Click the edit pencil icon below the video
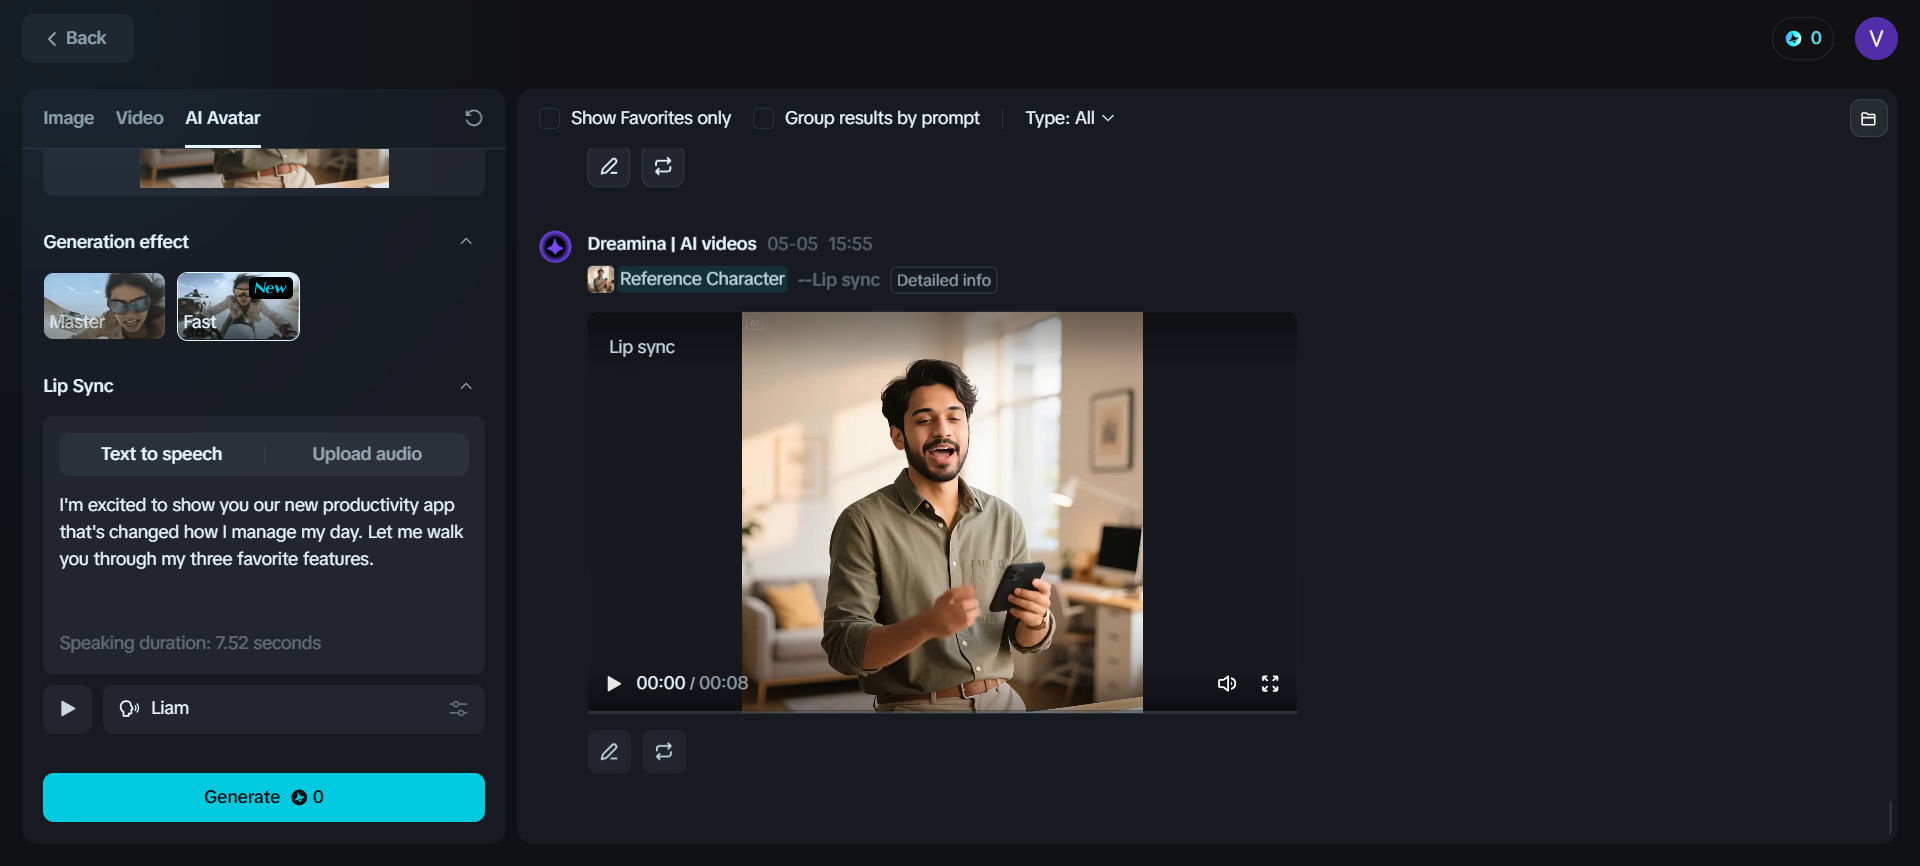This screenshot has width=1920, height=866. pyautogui.click(x=609, y=752)
